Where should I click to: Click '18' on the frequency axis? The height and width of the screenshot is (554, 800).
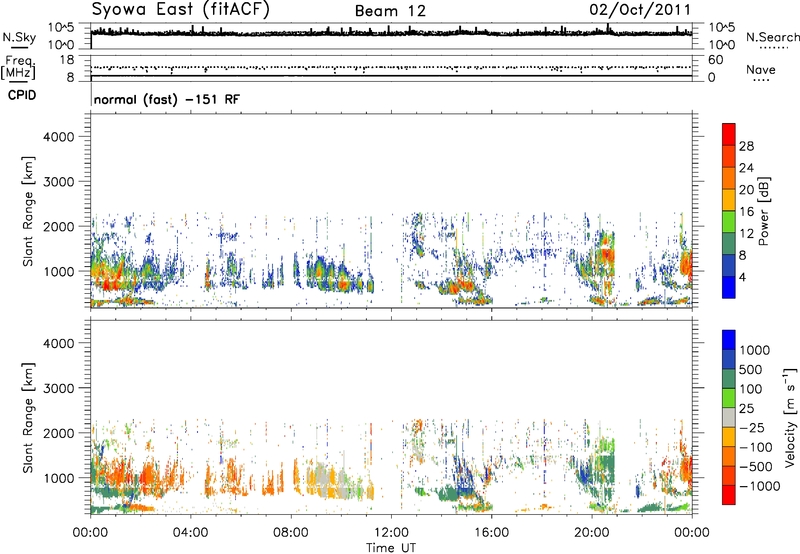(x=67, y=60)
